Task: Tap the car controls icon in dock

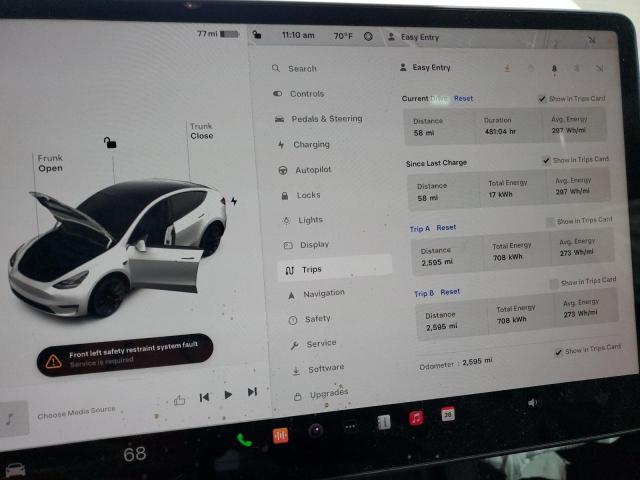Action: 15,470
